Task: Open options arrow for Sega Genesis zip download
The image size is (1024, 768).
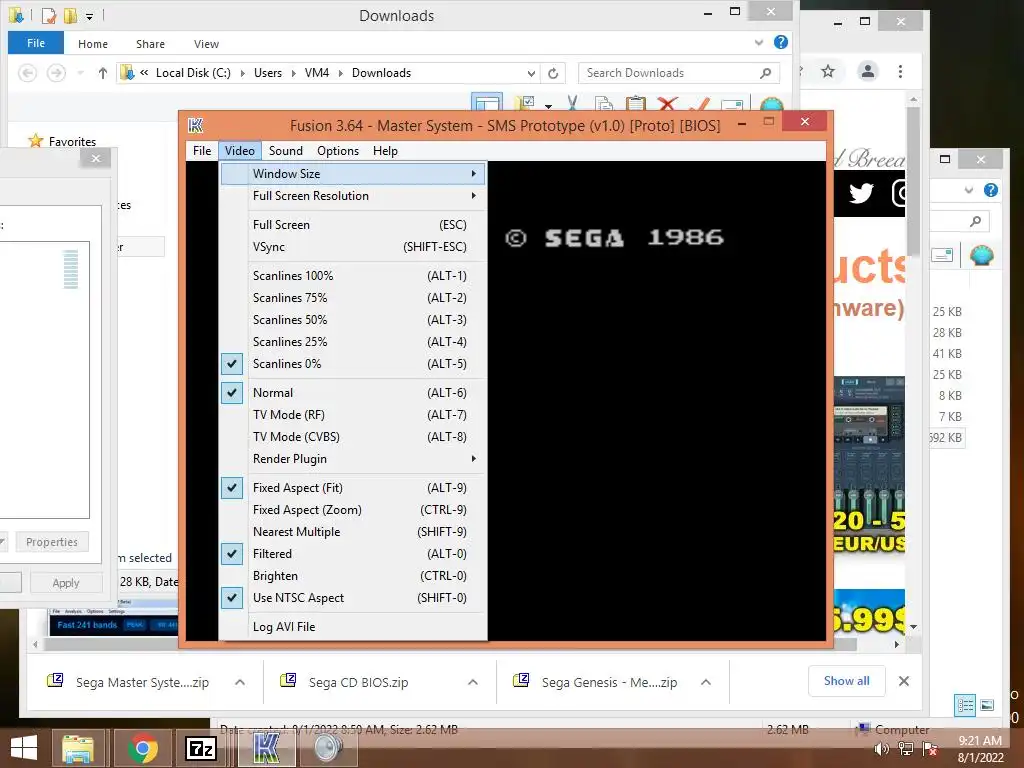Action: (x=706, y=682)
